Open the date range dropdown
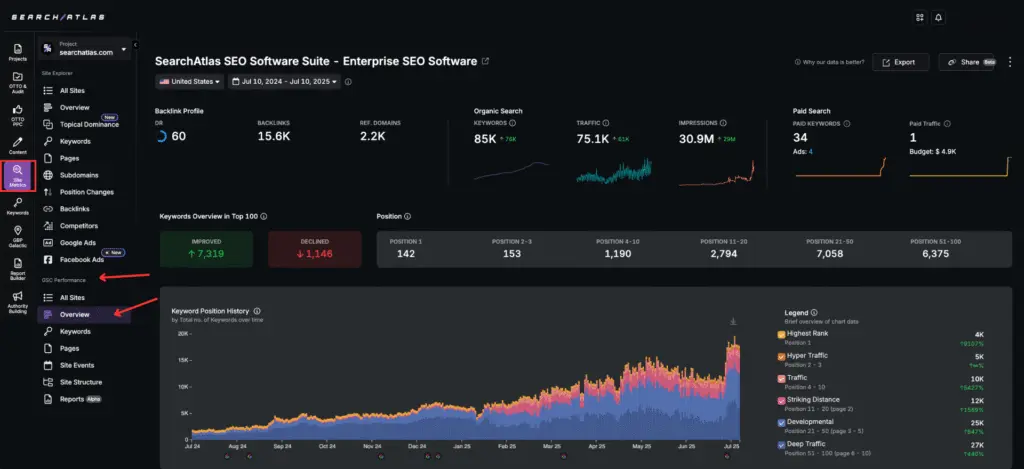Image resolution: width=1024 pixels, height=469 pixels. (x=284, y=82)
